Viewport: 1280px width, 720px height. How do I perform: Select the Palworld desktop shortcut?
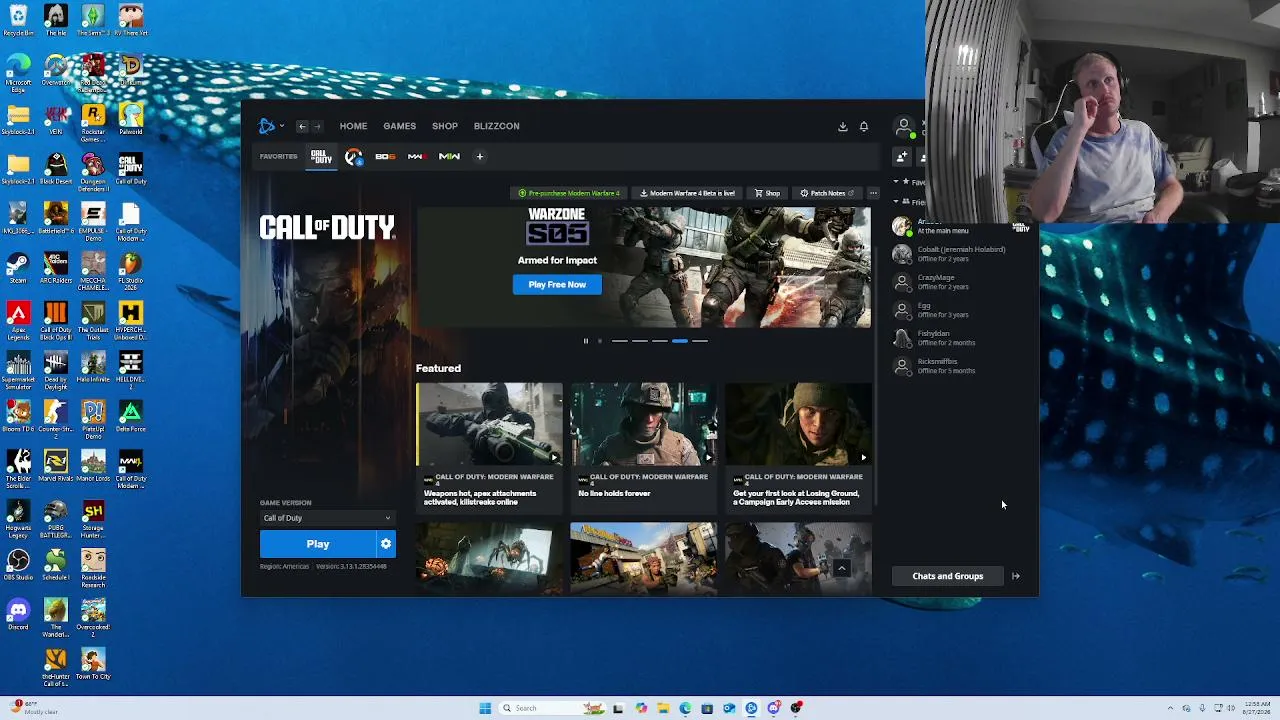click(x=130, y=119)
